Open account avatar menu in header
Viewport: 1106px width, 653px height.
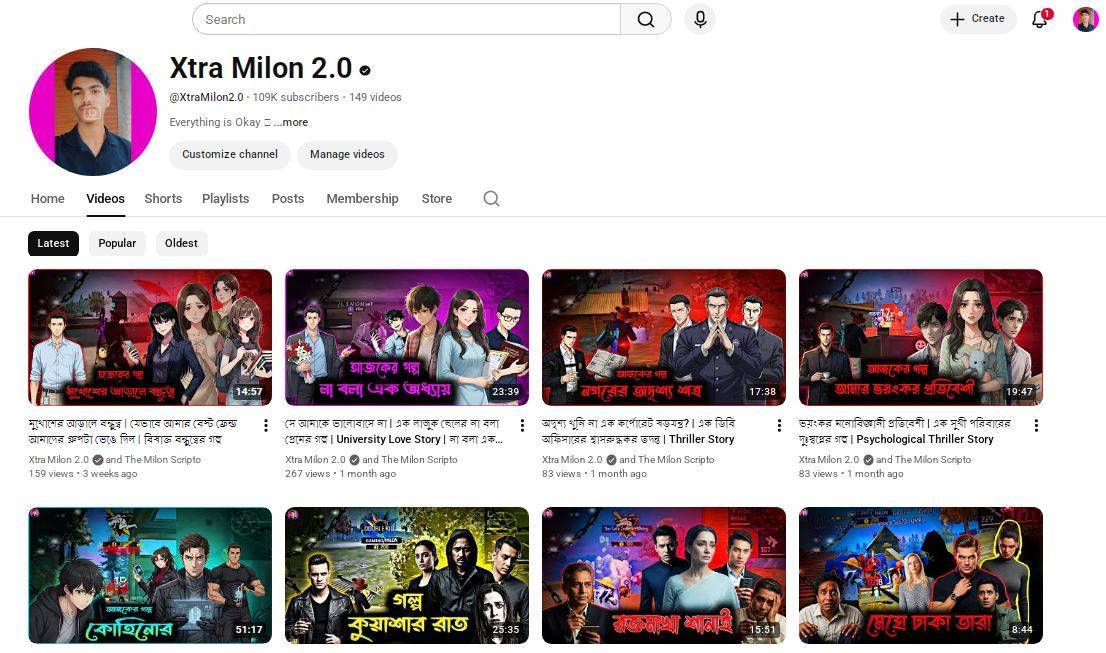pos(1085,19)
